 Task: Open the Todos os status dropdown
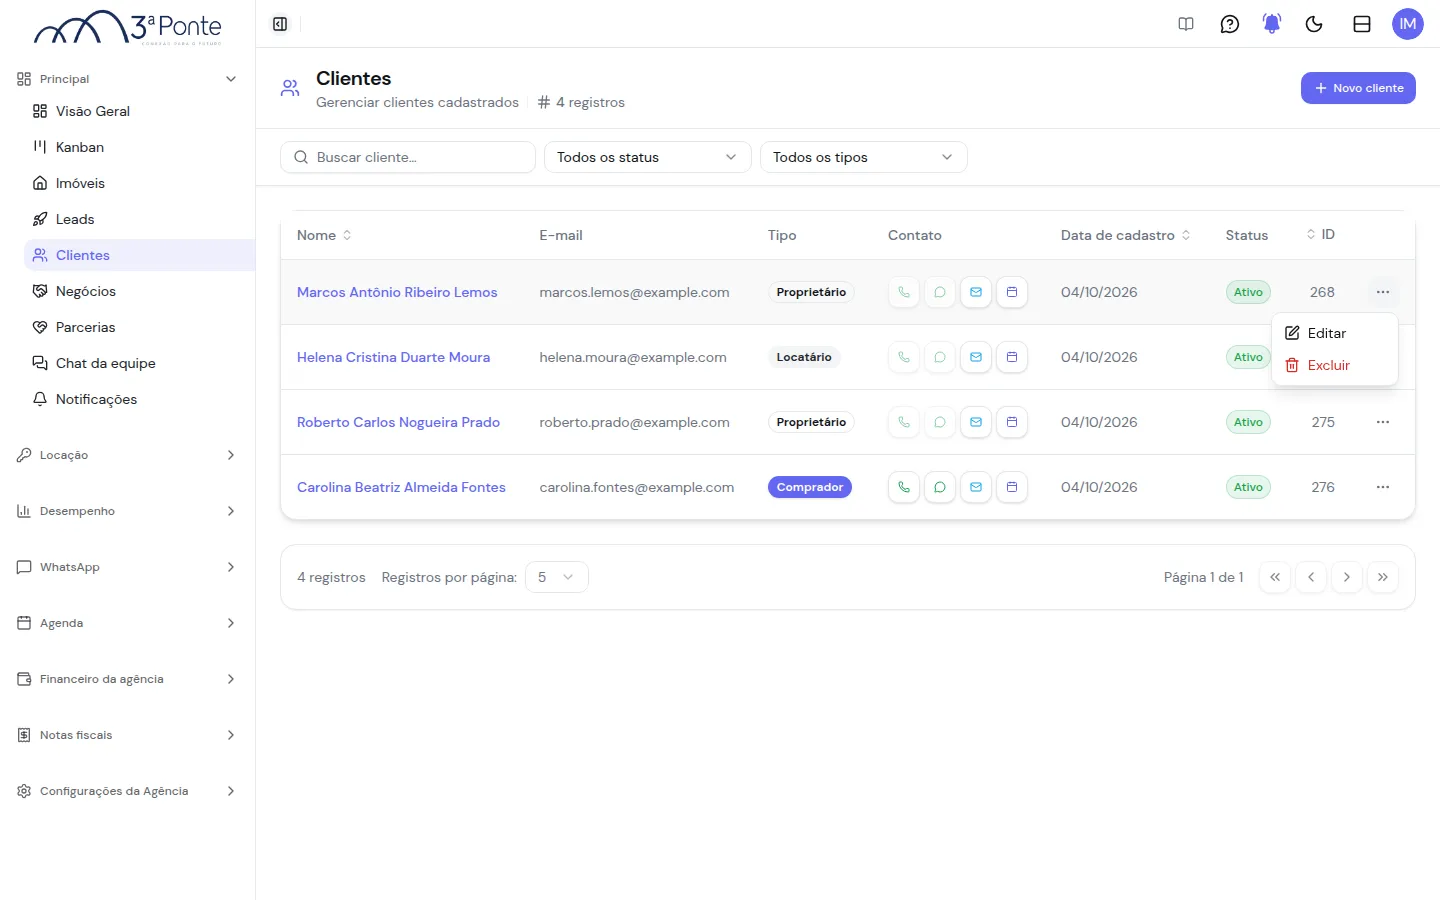coord(648,157)
